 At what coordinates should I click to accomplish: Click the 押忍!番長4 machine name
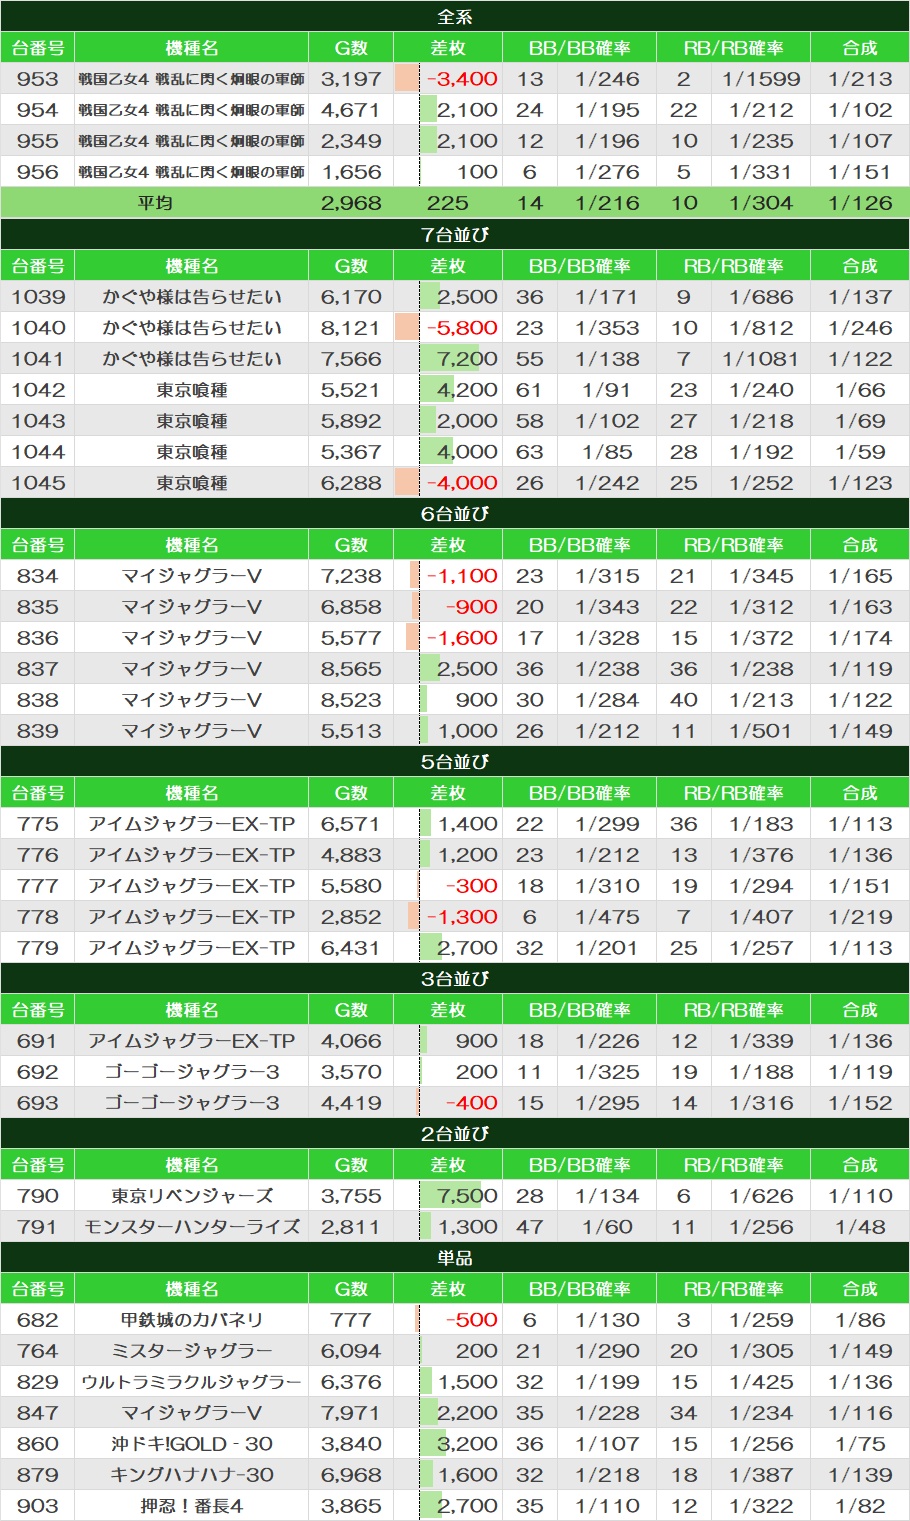click(x=192, y=1506)
